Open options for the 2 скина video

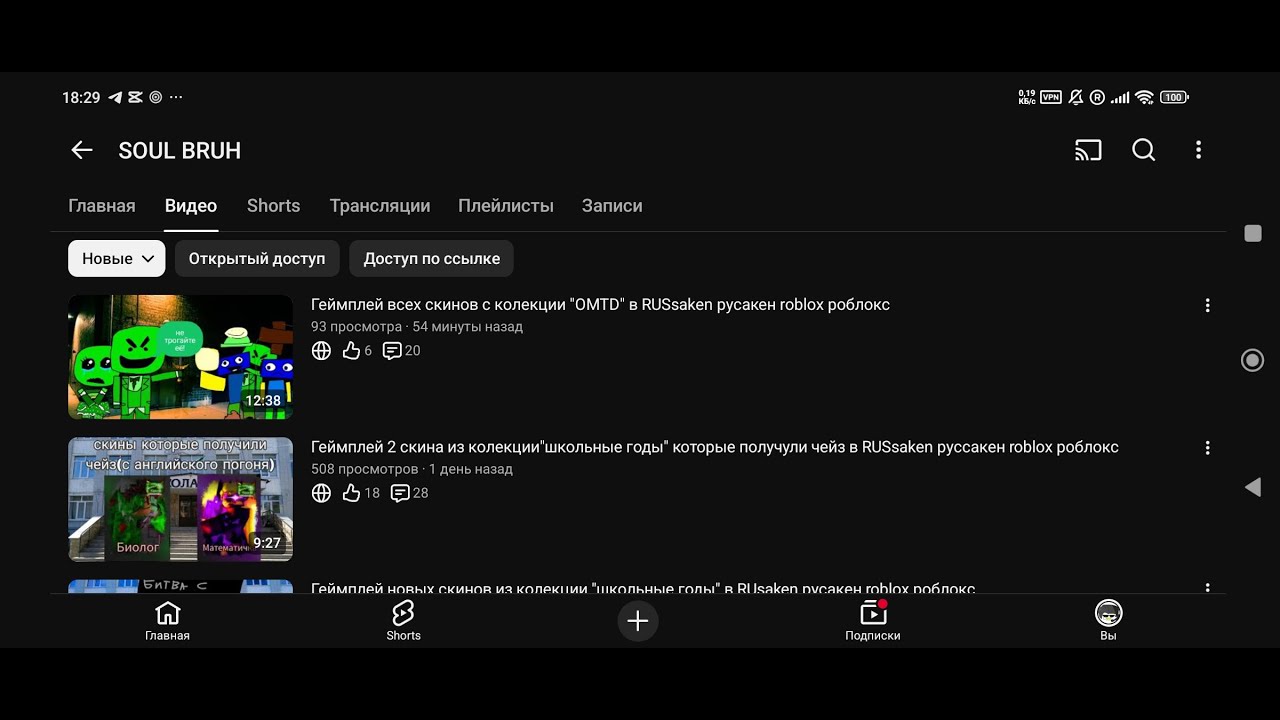point(1207,448)
